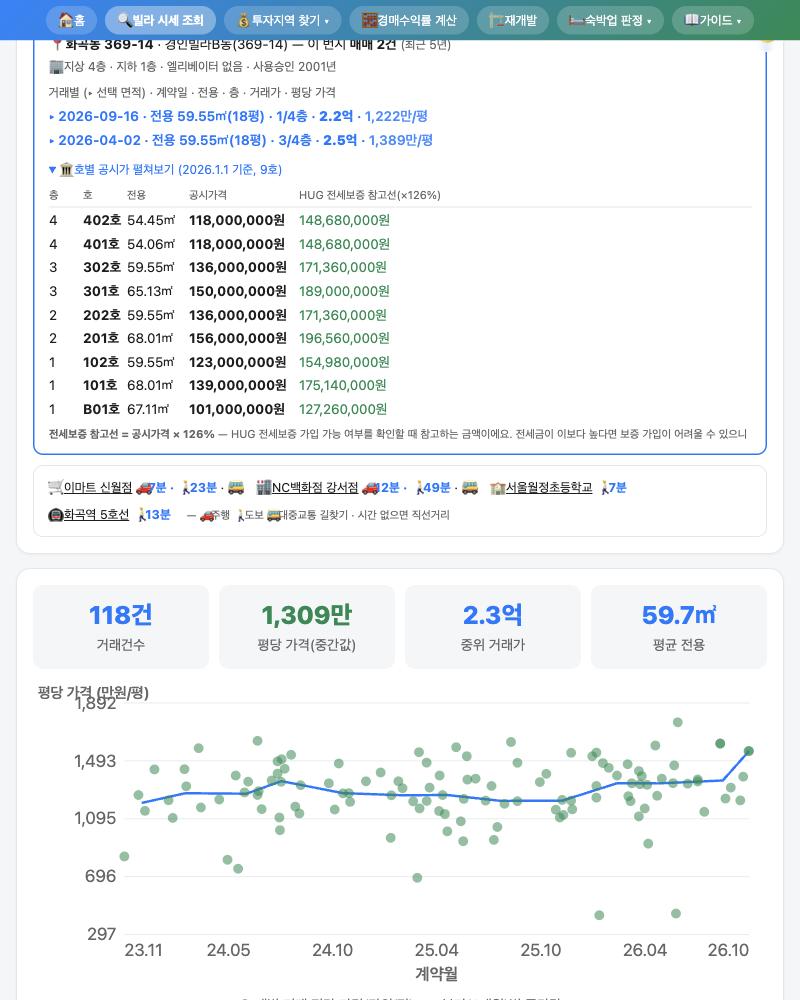Screen dimensions: 800x1000
Task: Click the brick icon in 경매수익률 계산
Action: (369, 20)
